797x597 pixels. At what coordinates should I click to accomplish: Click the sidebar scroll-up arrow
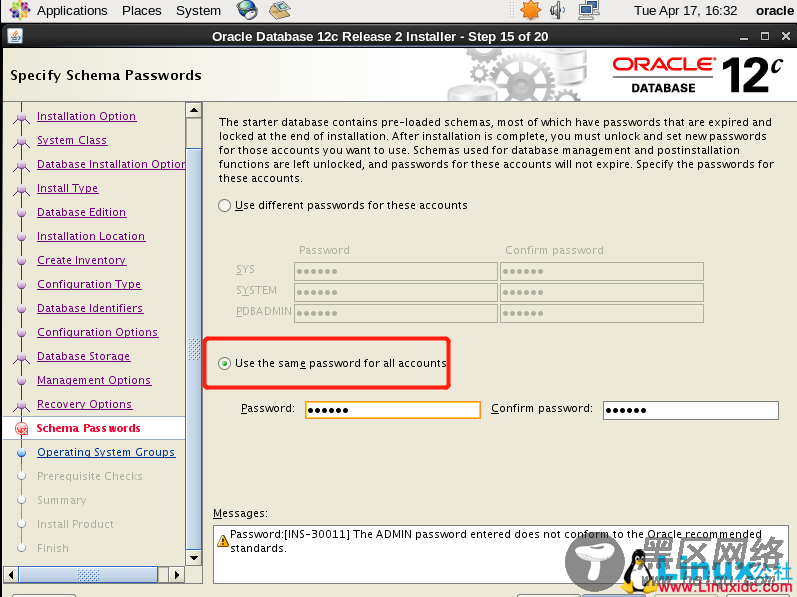click(194, 110)
